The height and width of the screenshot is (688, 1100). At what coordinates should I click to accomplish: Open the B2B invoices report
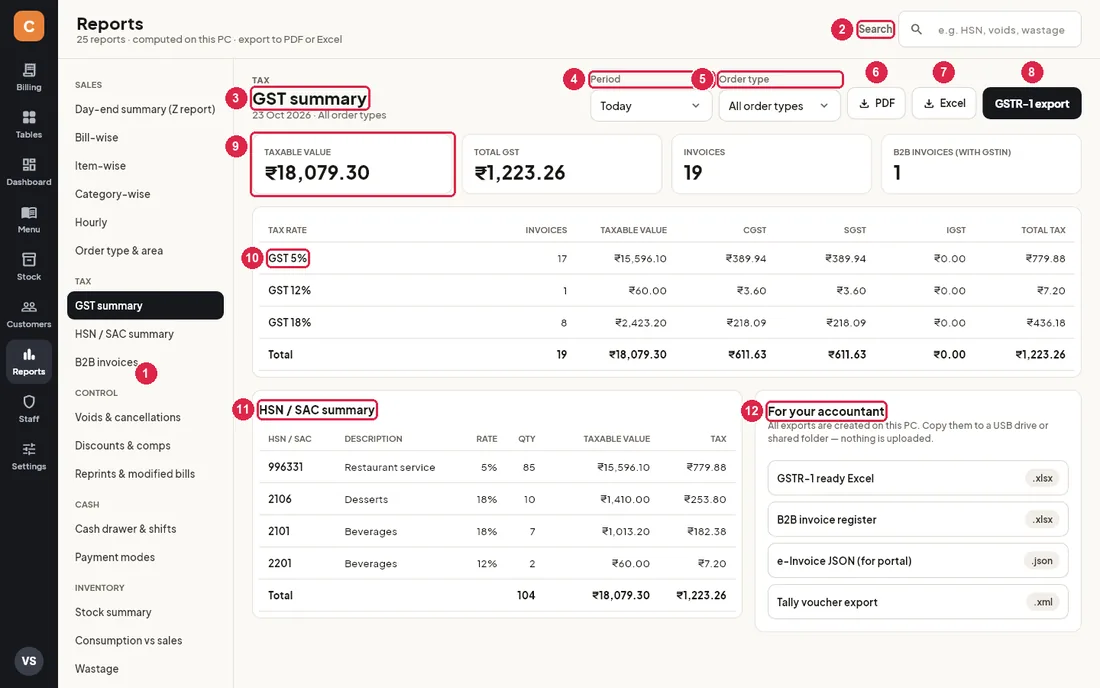click(x=145, y=362)
